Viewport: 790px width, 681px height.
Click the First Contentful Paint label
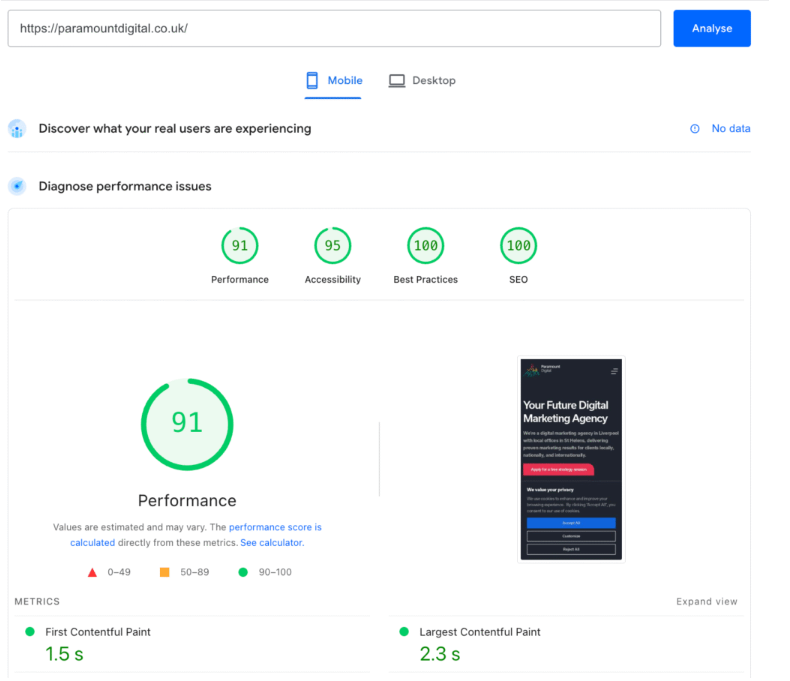click(98, 632)
